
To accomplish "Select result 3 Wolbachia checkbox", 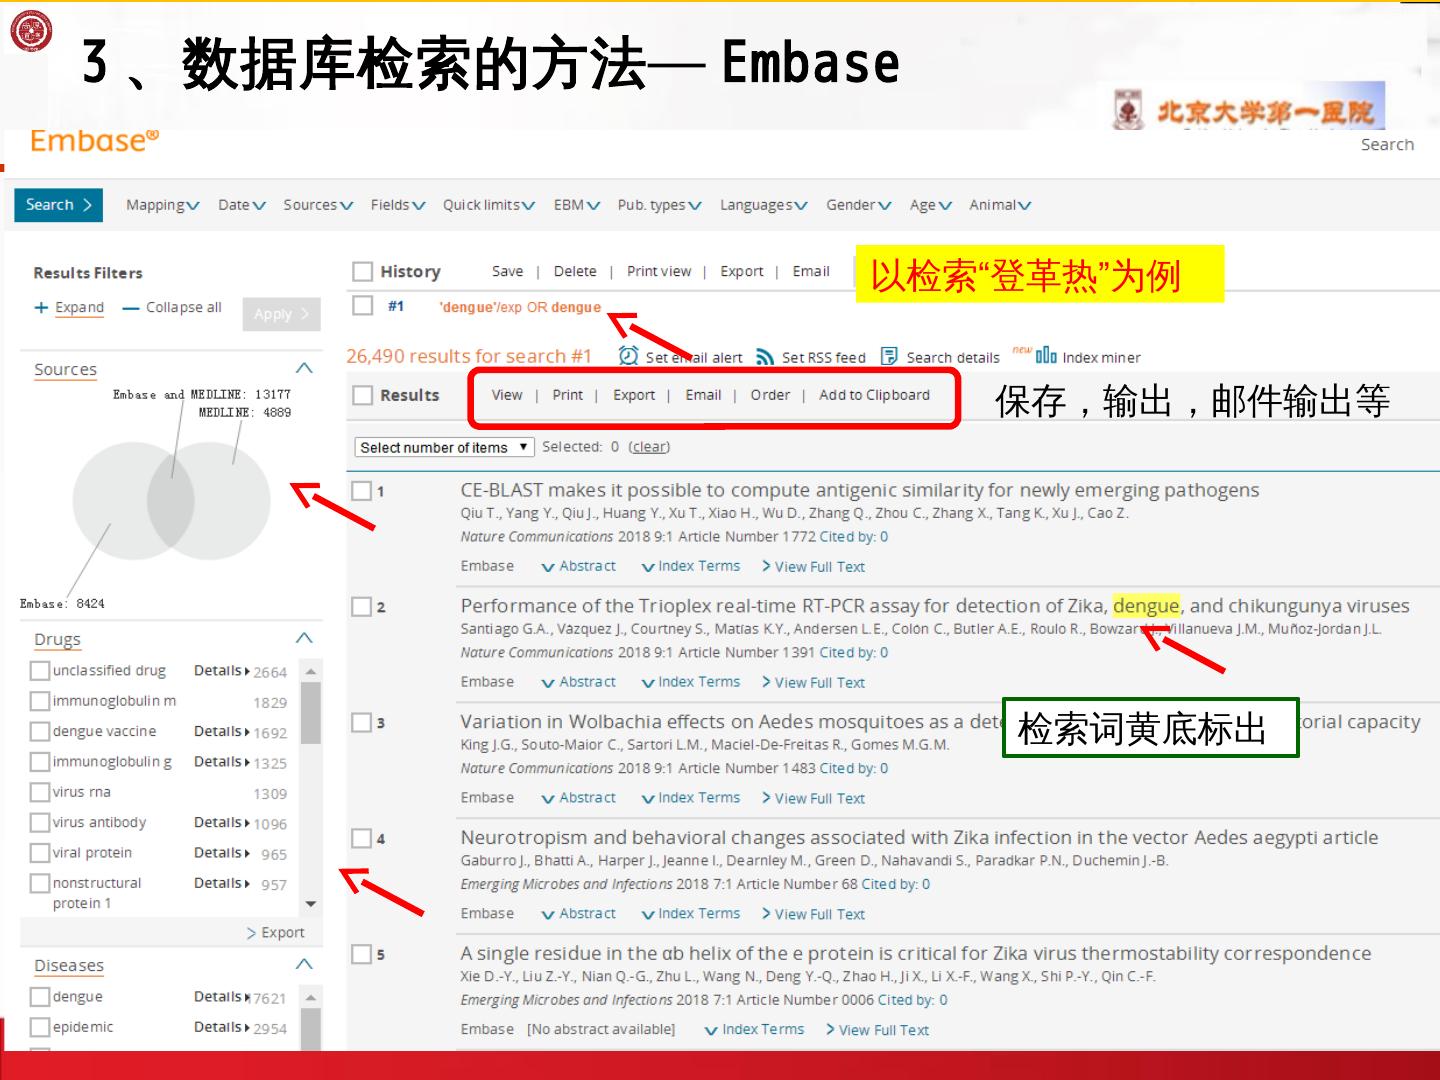I will [x=362, y=723].
